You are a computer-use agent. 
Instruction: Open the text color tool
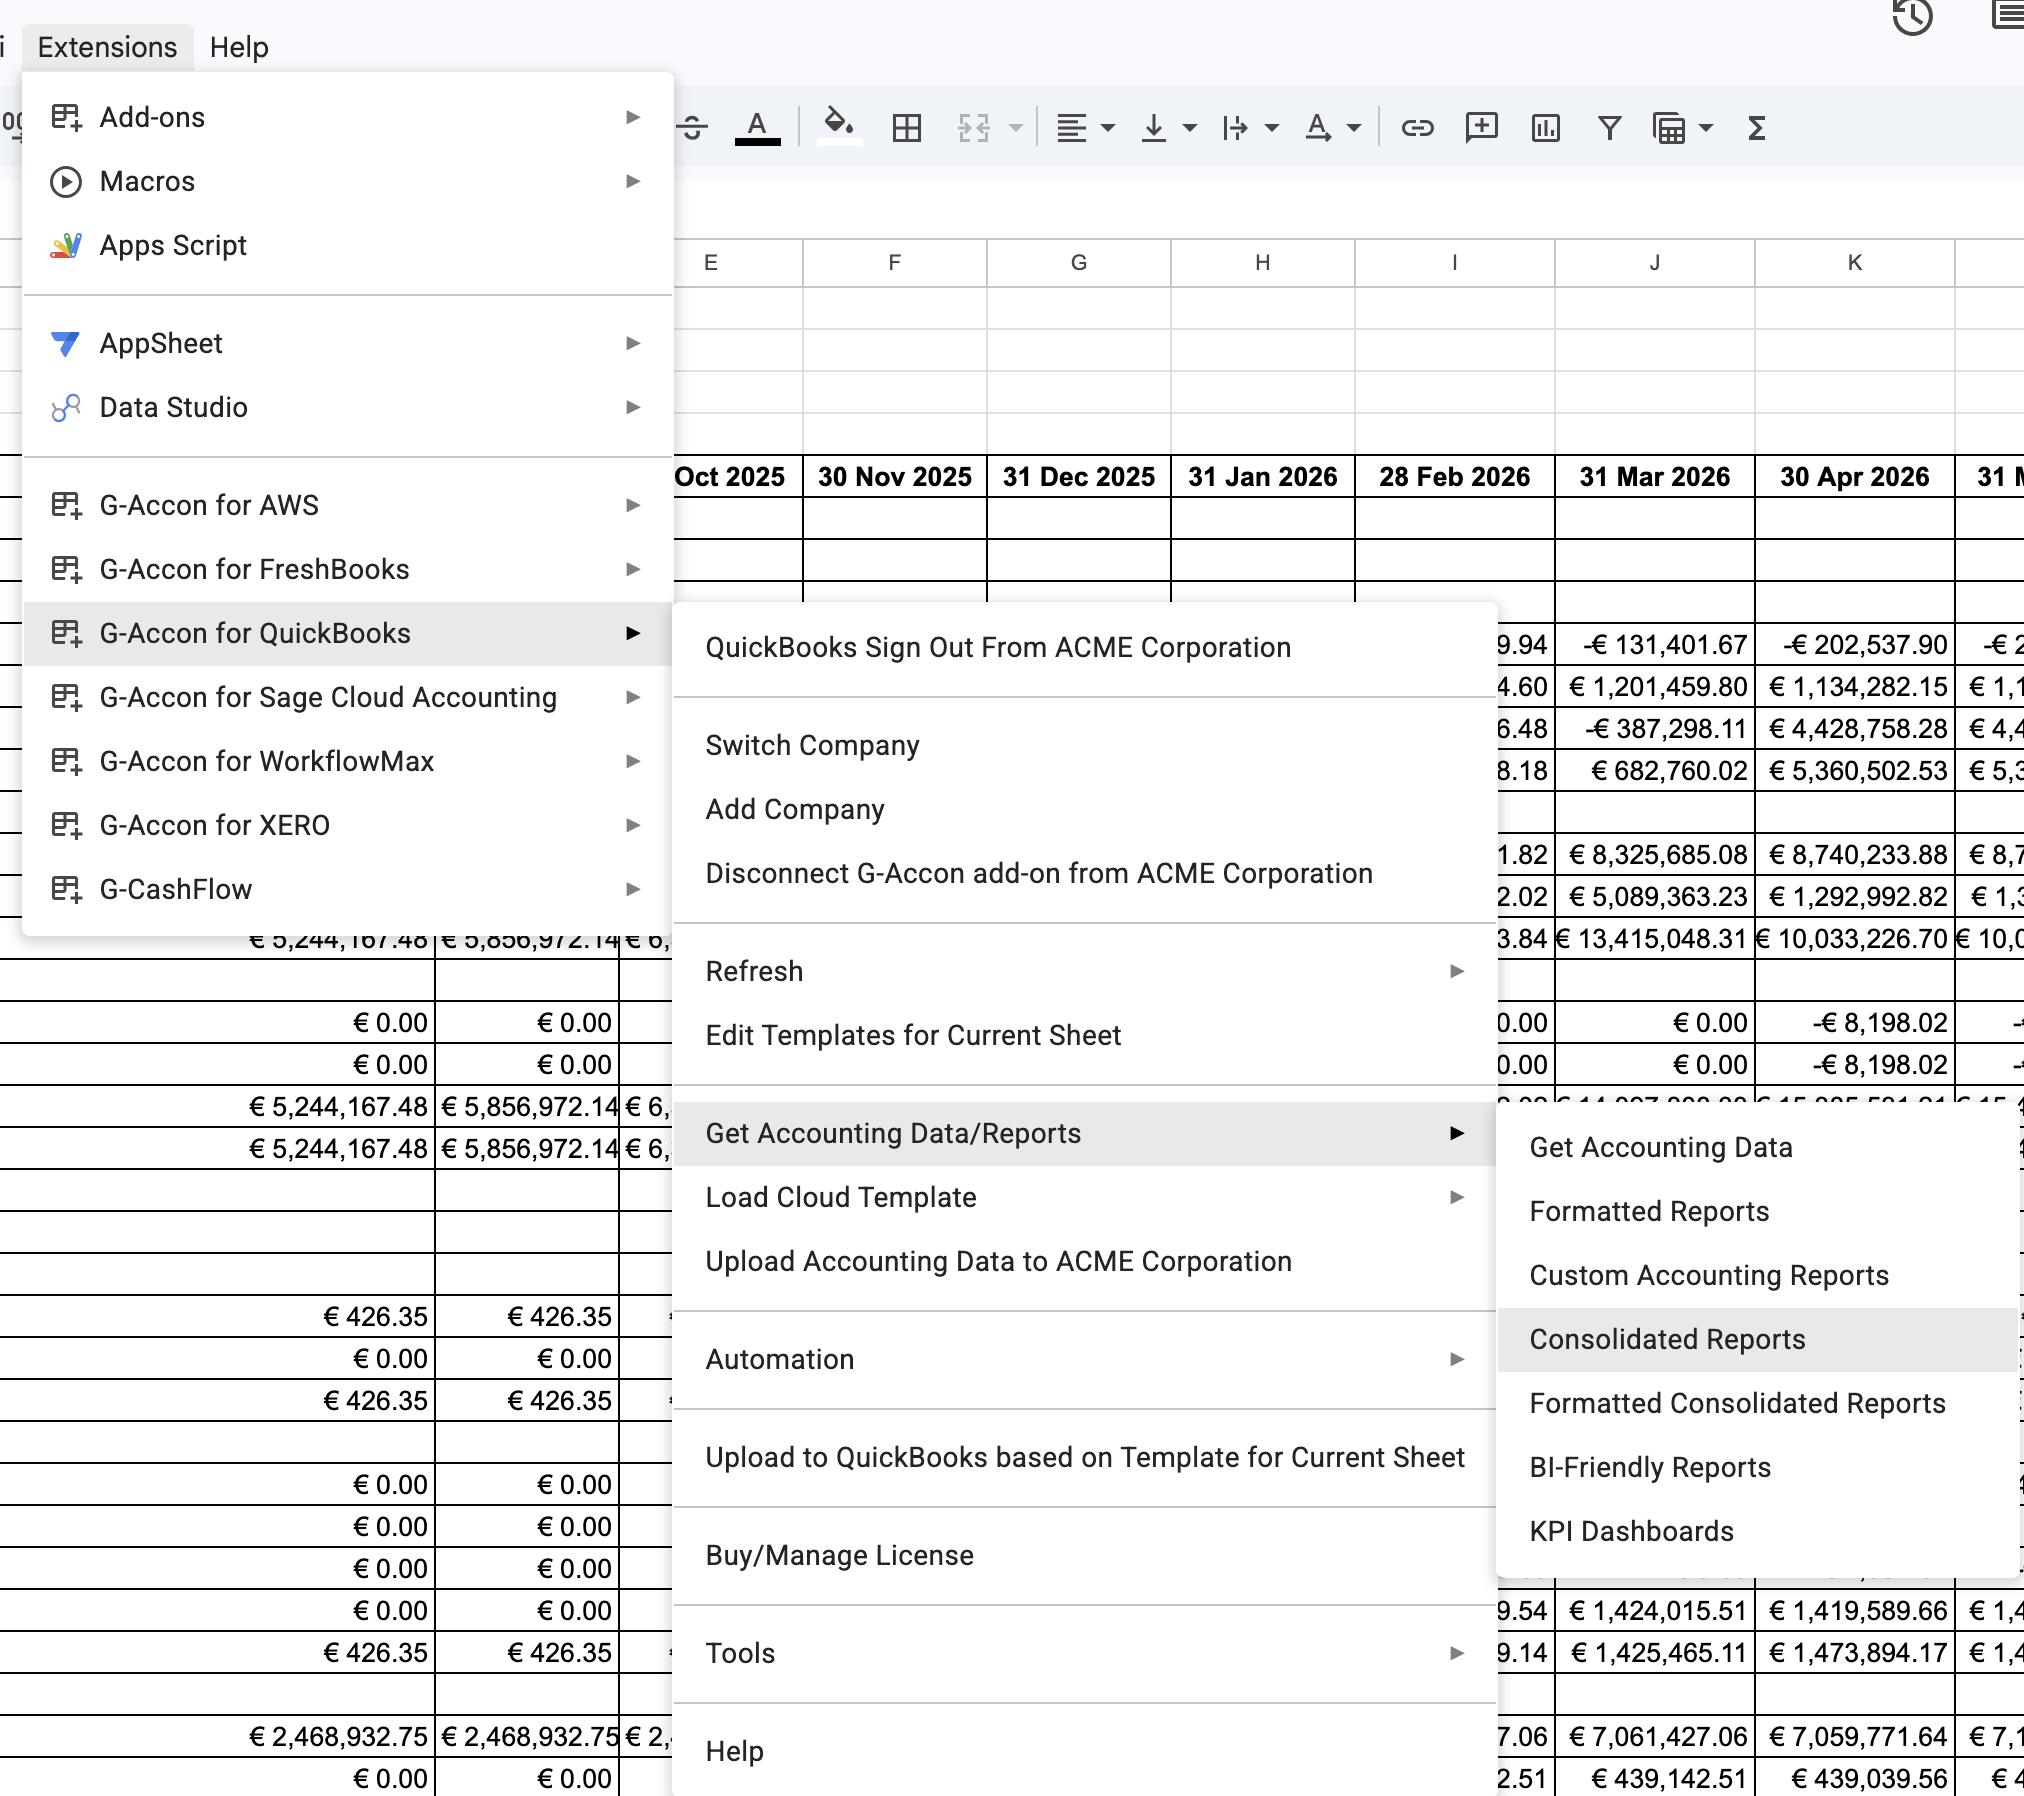tap(758, 128)
